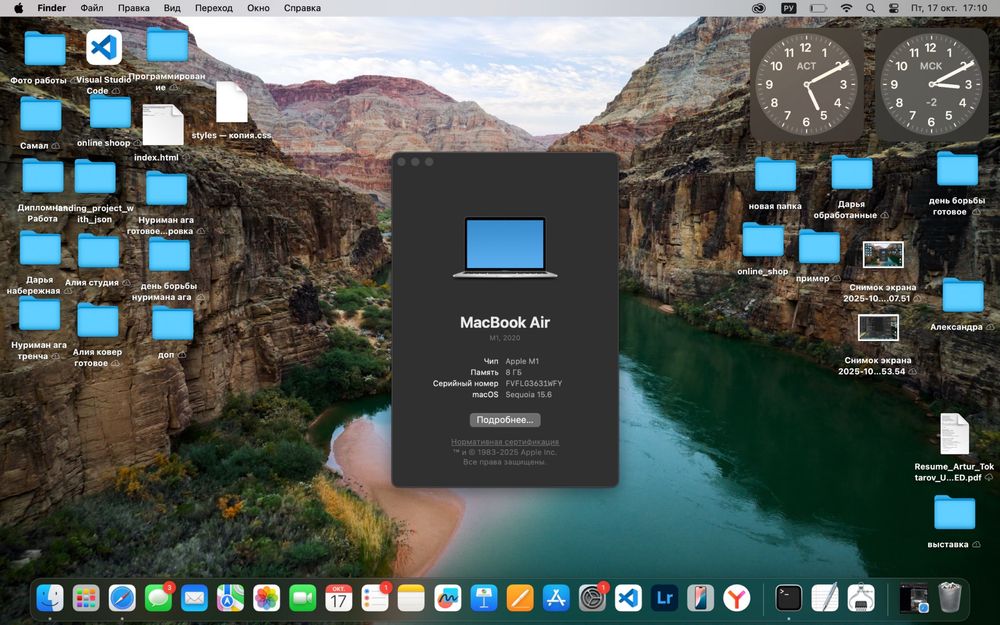Select the Самал folder

[x=41, y=114]
